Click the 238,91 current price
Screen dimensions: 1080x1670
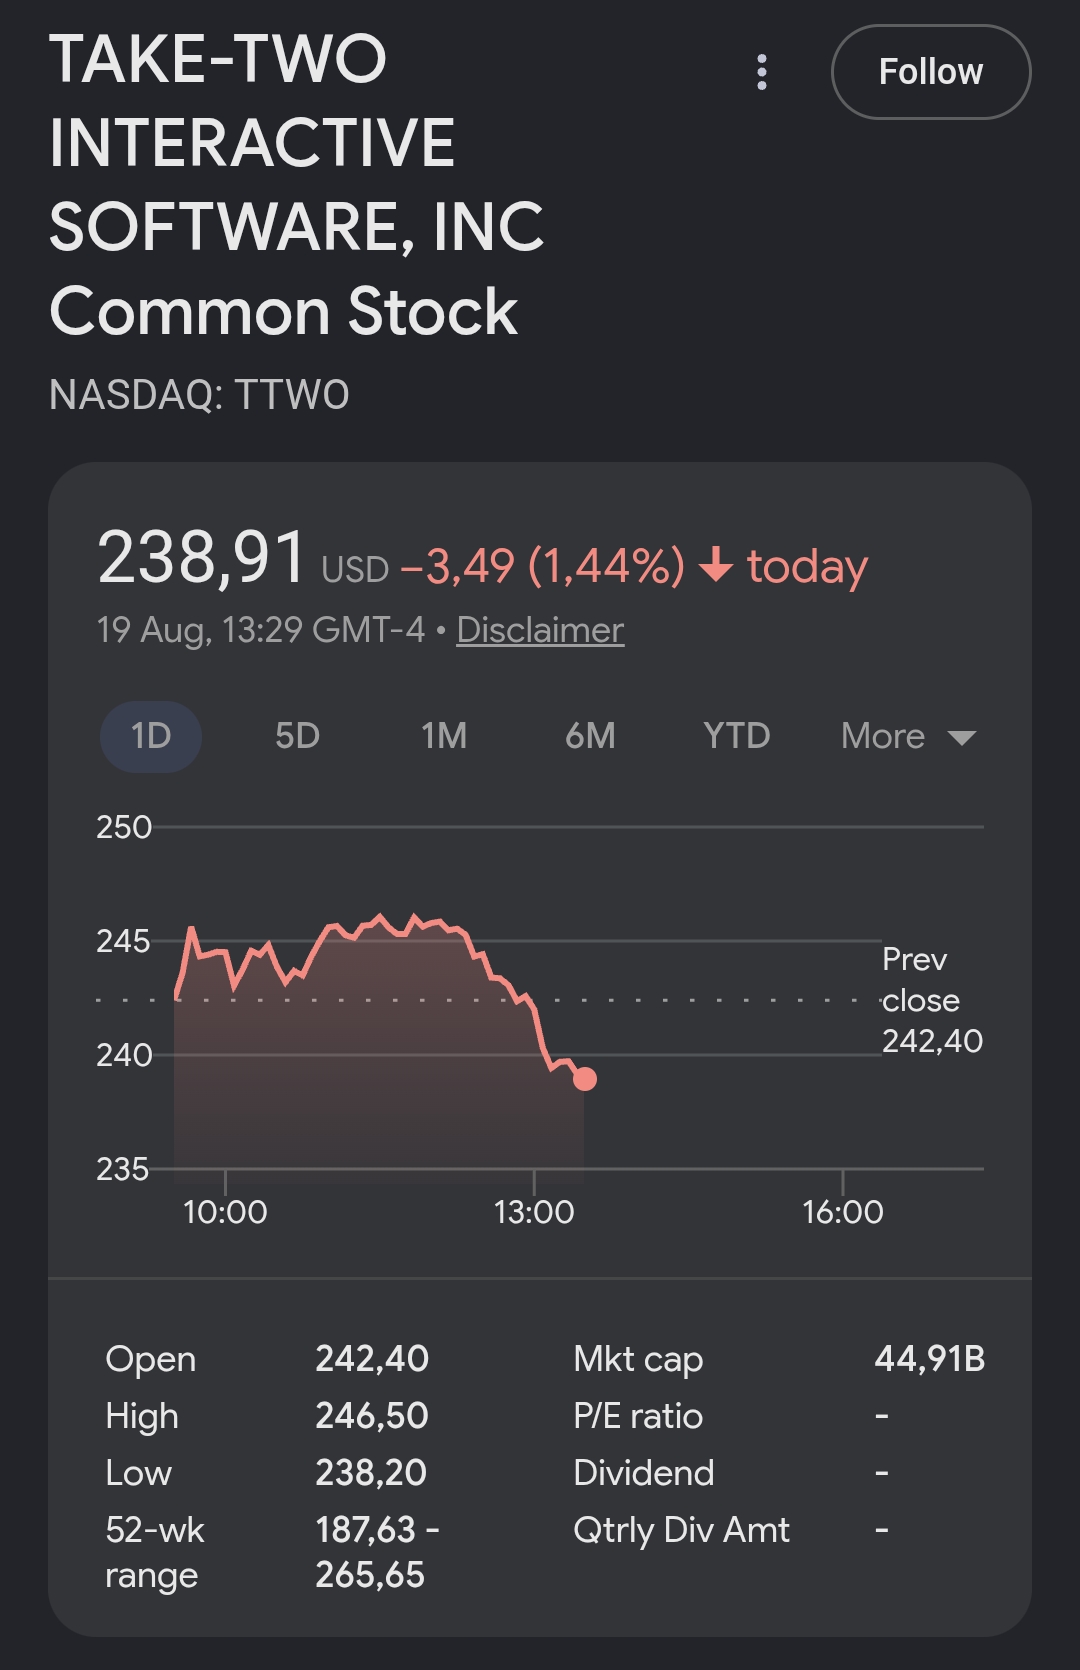201,557
